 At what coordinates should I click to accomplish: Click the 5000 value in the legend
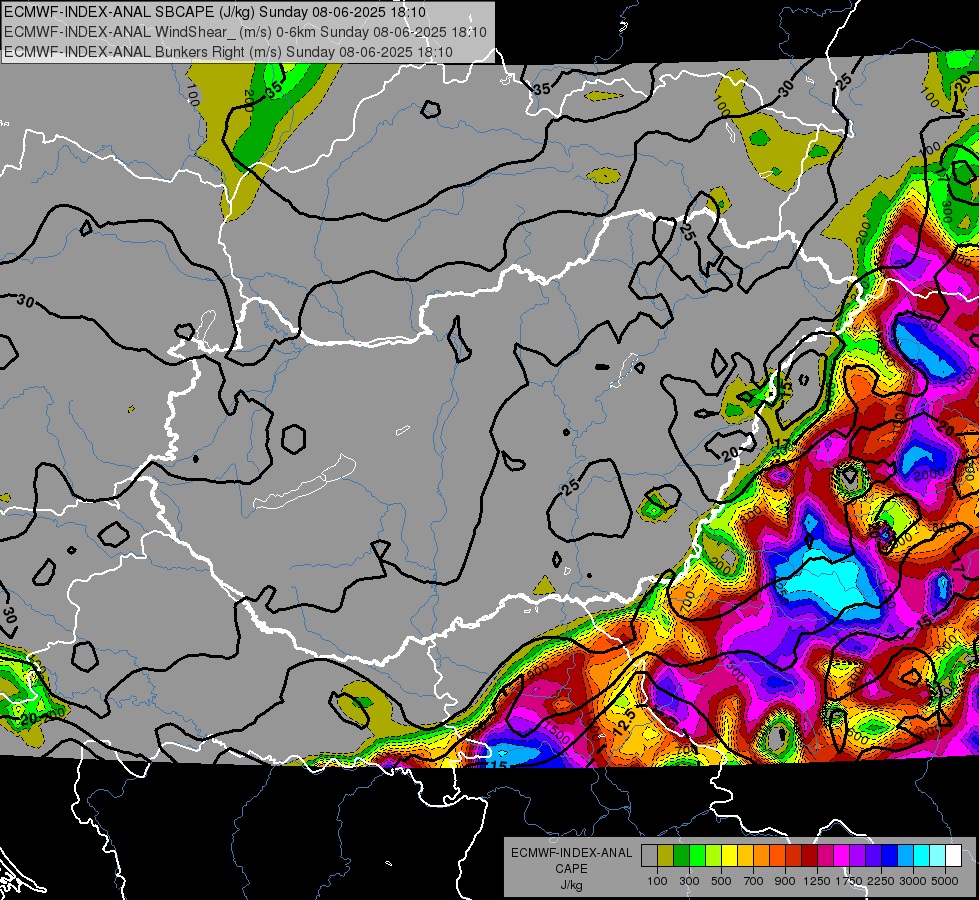tap(945, 881)
